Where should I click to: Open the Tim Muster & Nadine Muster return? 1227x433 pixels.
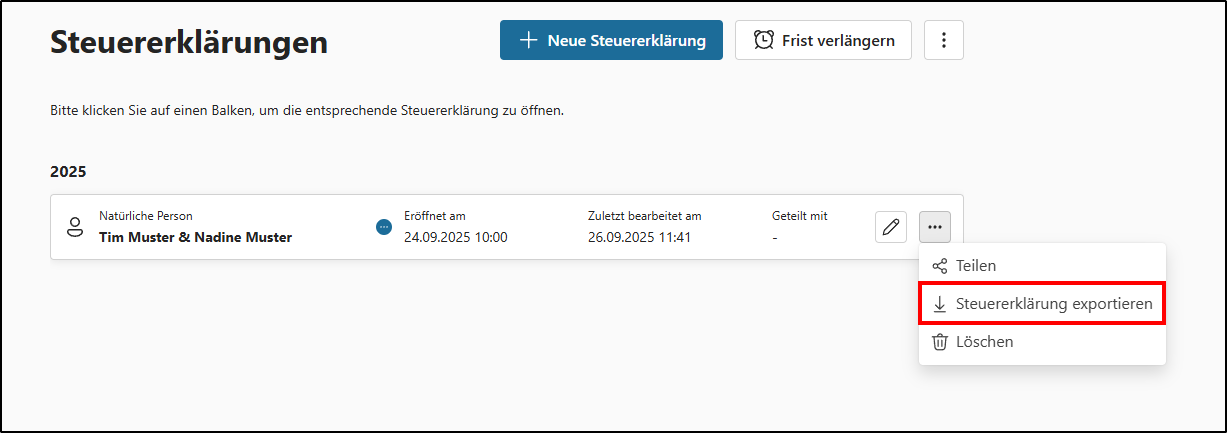(195, 238)
